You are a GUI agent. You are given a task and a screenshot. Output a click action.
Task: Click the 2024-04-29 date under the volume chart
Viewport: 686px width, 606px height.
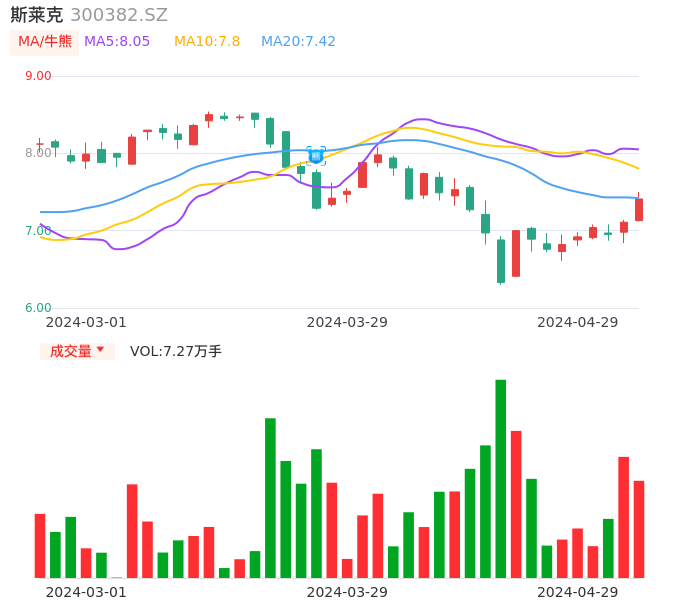point(578,592)
